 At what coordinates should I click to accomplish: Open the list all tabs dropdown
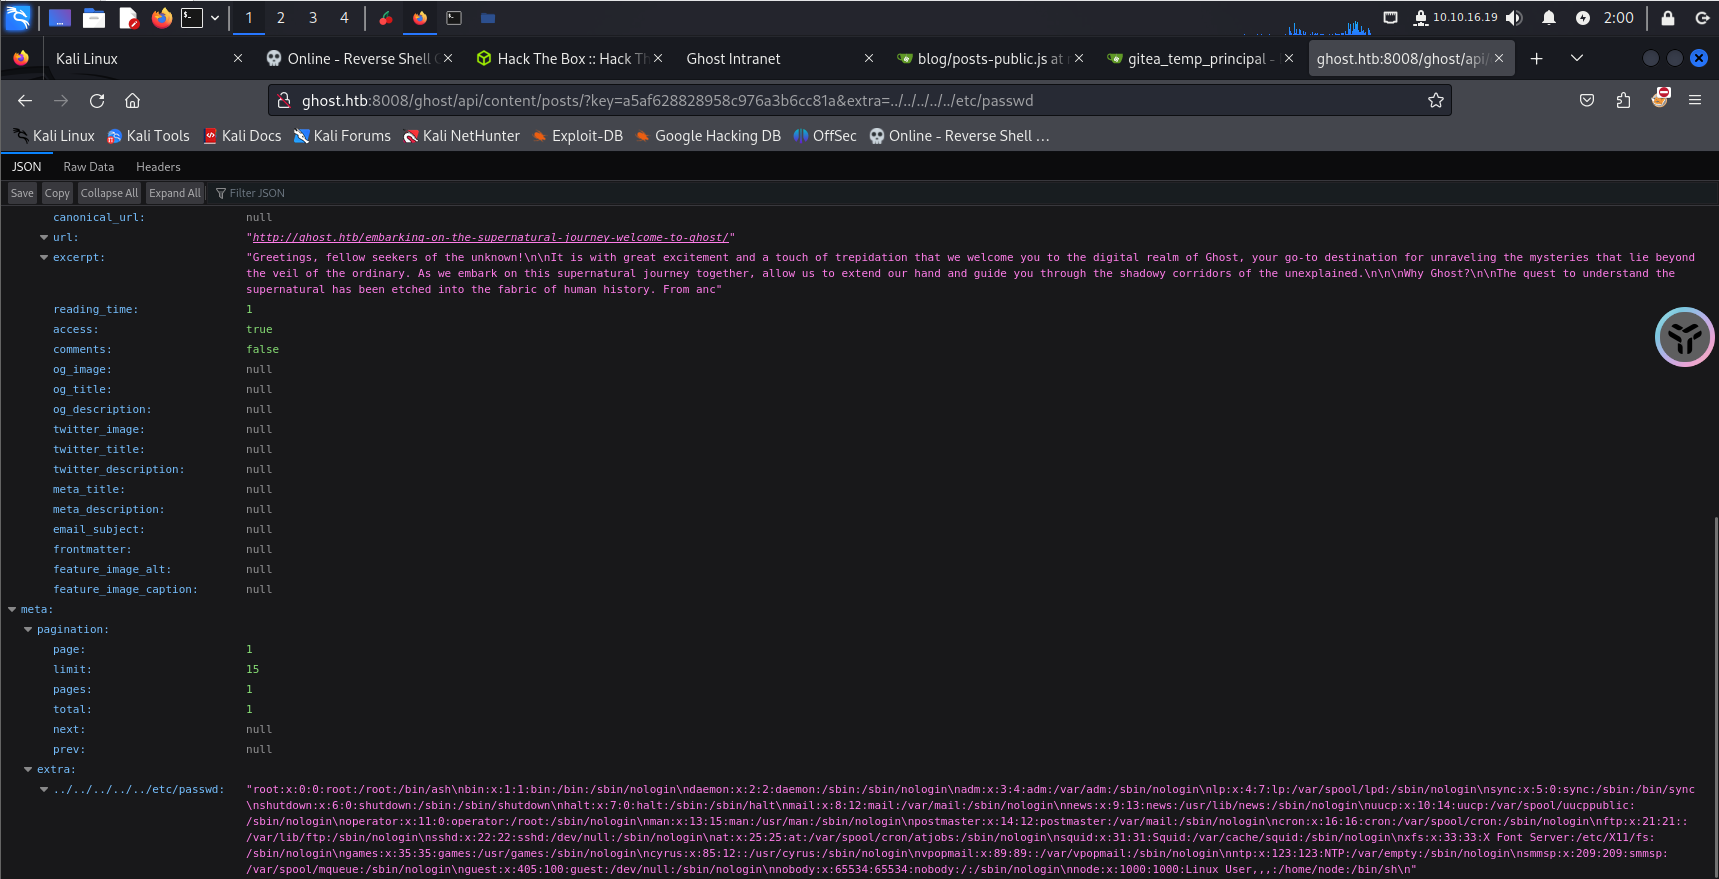coord(1576,59)
